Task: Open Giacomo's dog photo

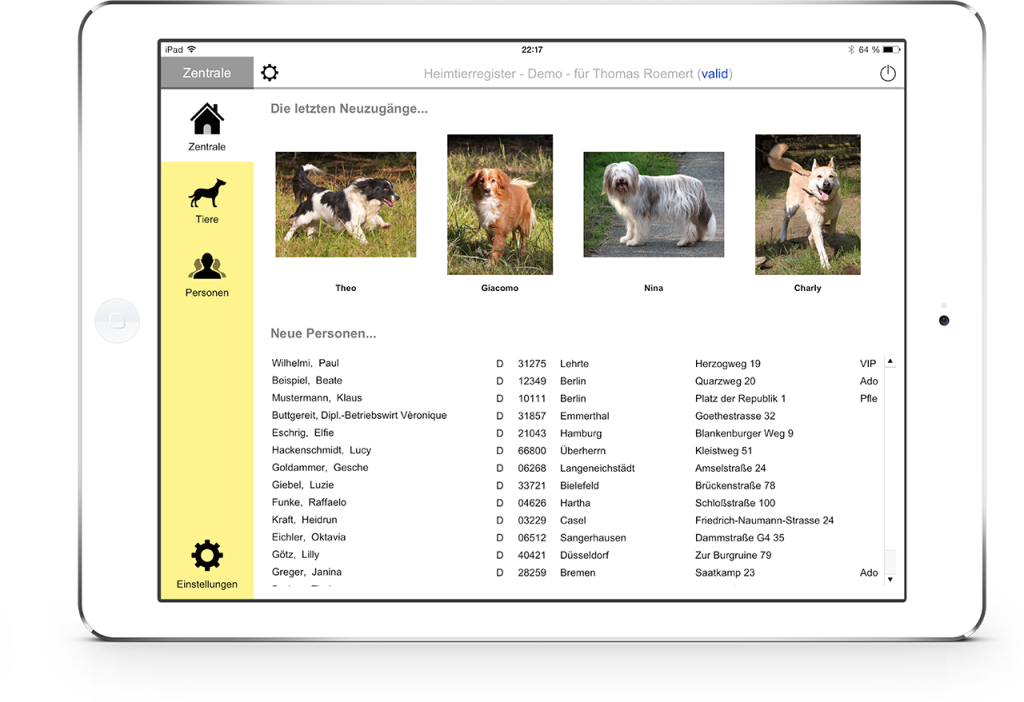Action: [x=500, y=204]
